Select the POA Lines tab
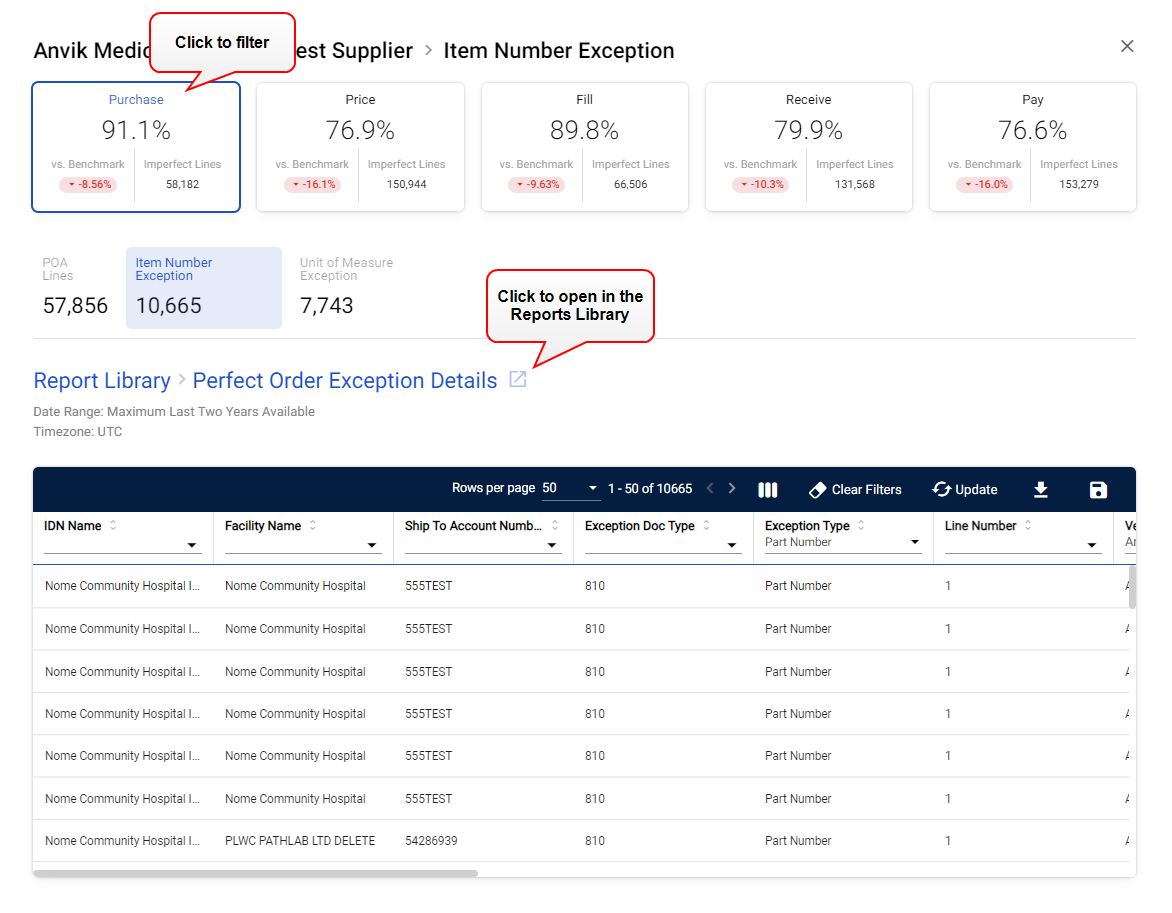Screen dimensions: 1172x913 pos(75,288)
